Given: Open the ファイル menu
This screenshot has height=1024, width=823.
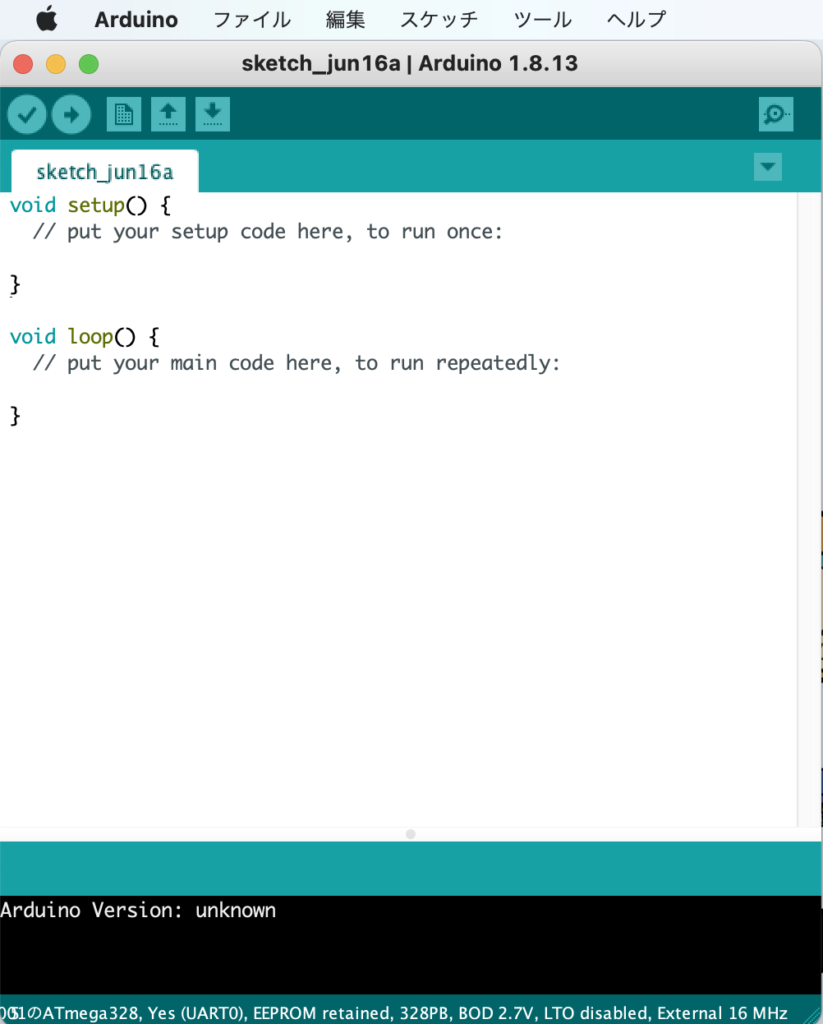Looking at the screenshot, I should point(252,20).
